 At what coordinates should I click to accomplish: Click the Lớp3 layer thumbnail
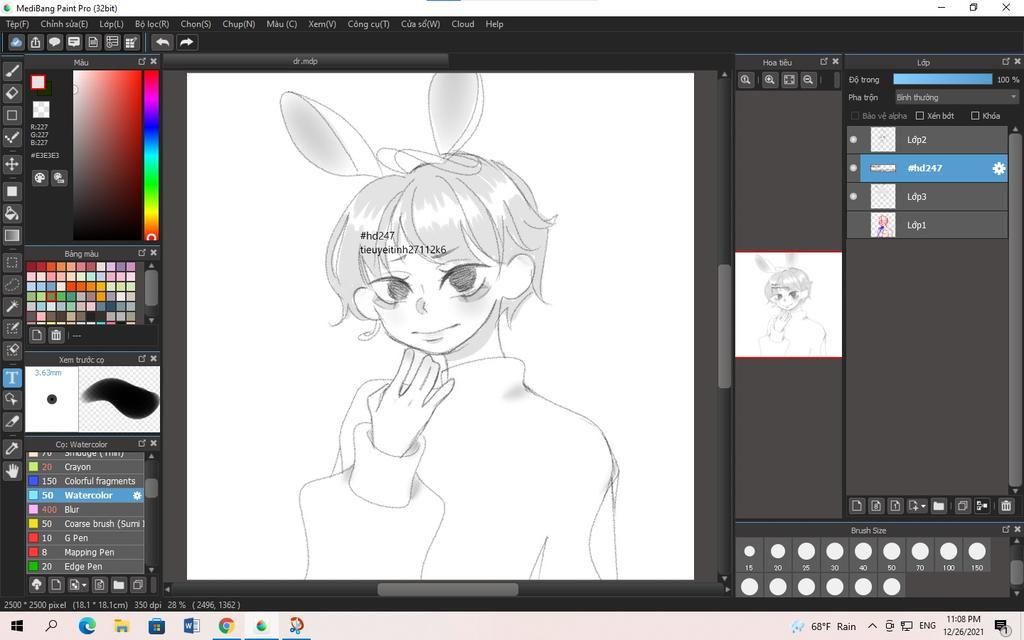pyautogui.click(x=883, y=197)
